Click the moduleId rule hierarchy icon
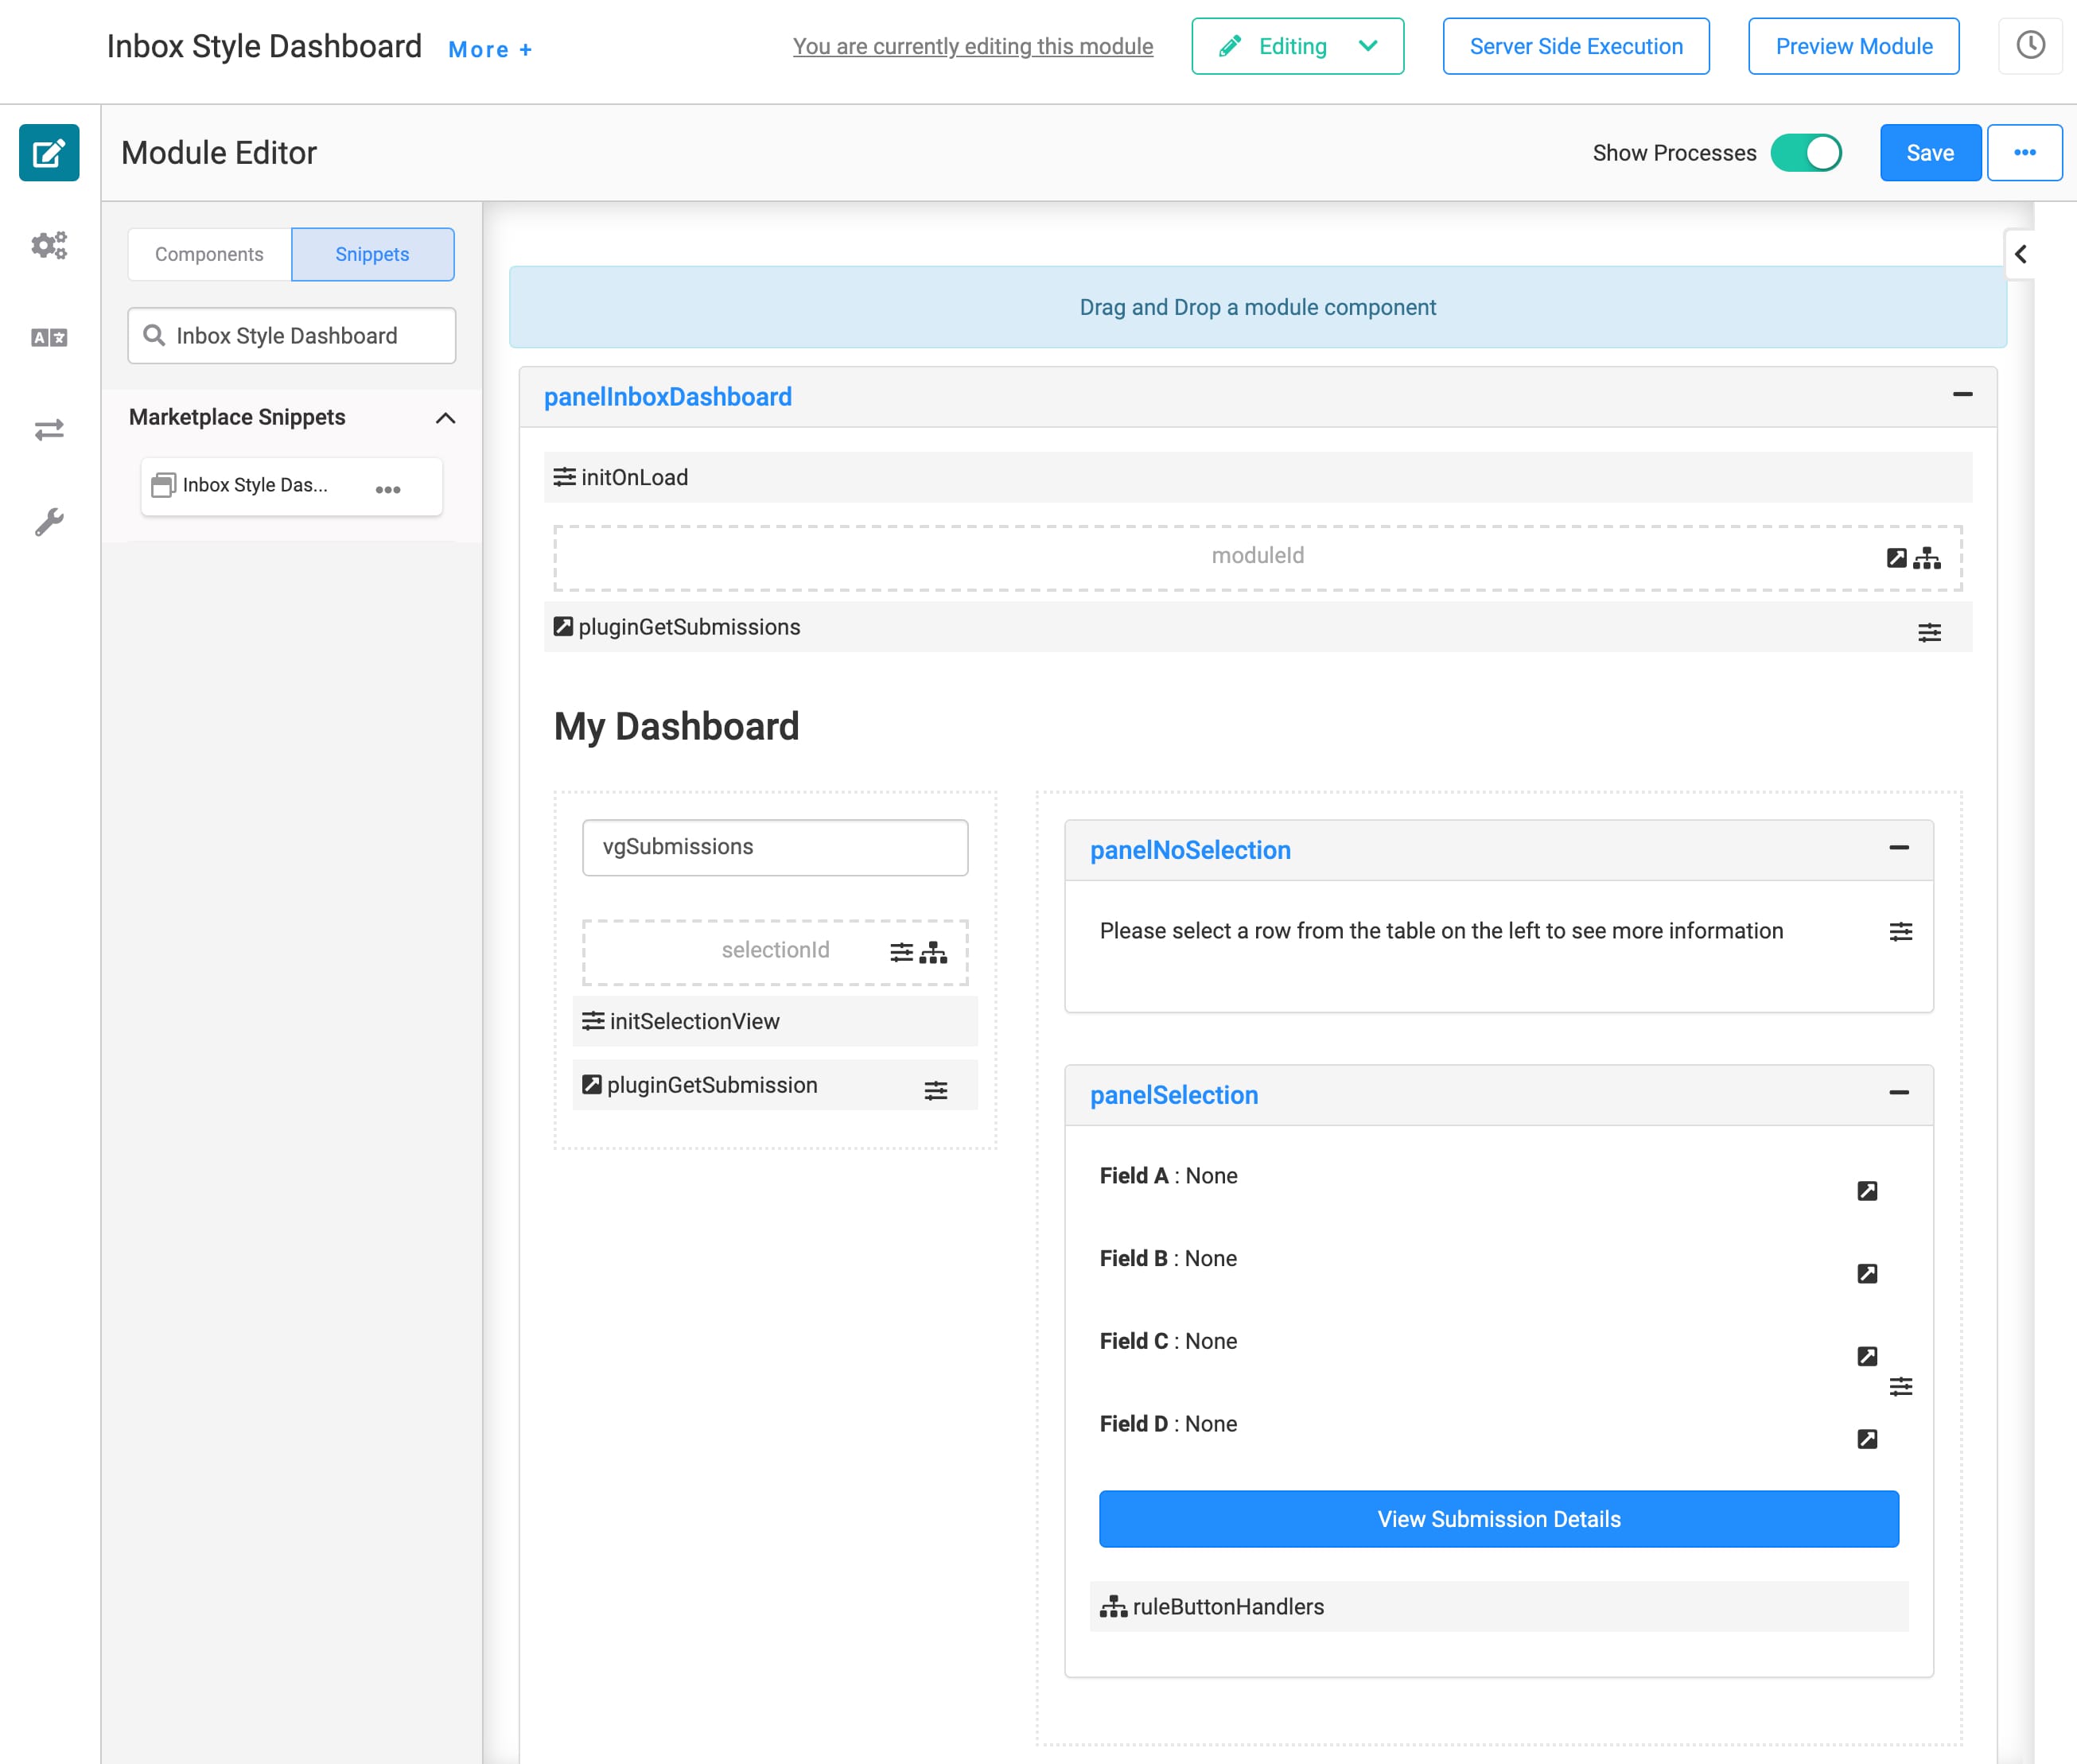 point(1927,558)
